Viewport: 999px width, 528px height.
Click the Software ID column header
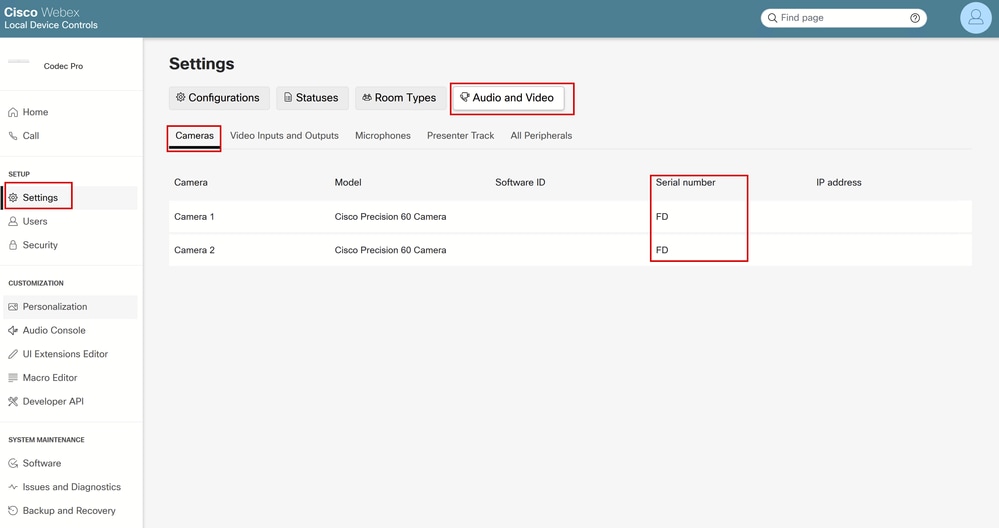(520, 182)
